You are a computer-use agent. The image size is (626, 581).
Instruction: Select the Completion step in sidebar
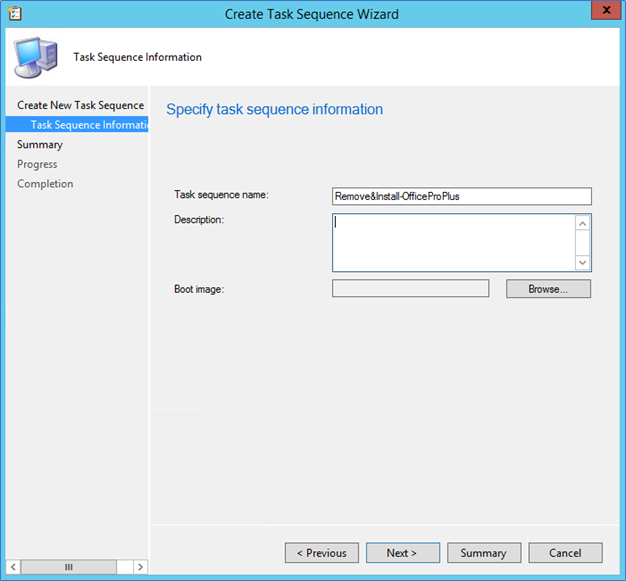pyautogui.click(x=45, y=184)
